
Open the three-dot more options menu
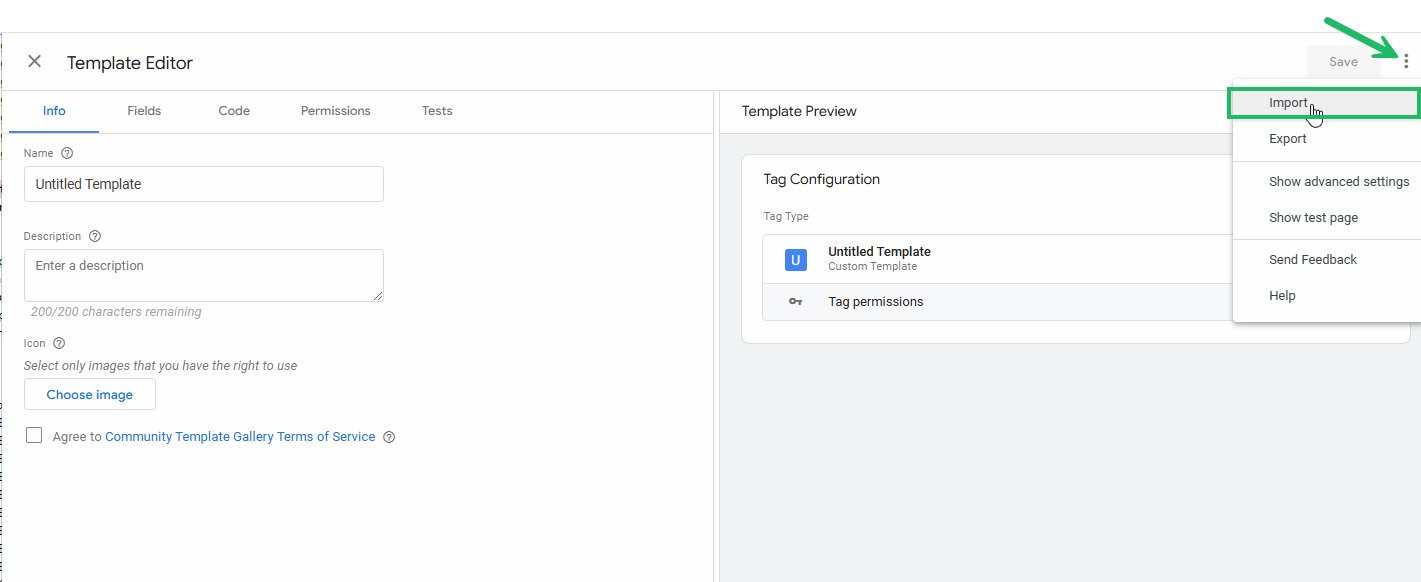(x=1406, y=62)
